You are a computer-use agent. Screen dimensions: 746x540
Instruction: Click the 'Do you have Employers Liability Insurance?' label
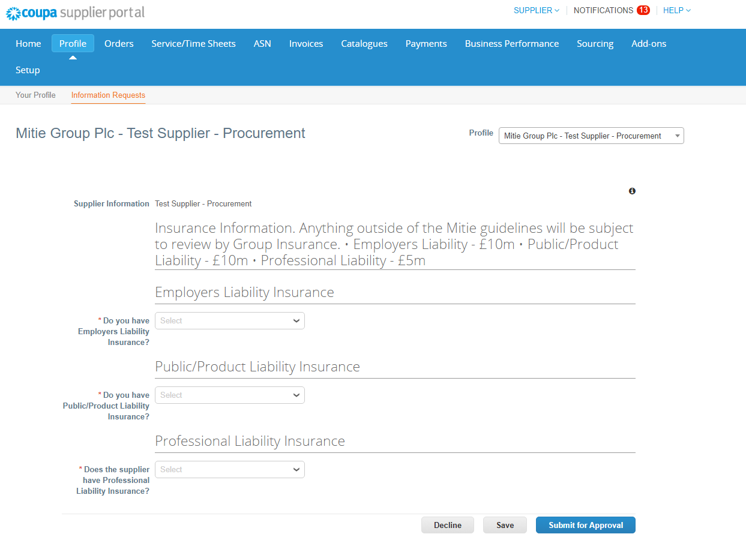[114, 331]
